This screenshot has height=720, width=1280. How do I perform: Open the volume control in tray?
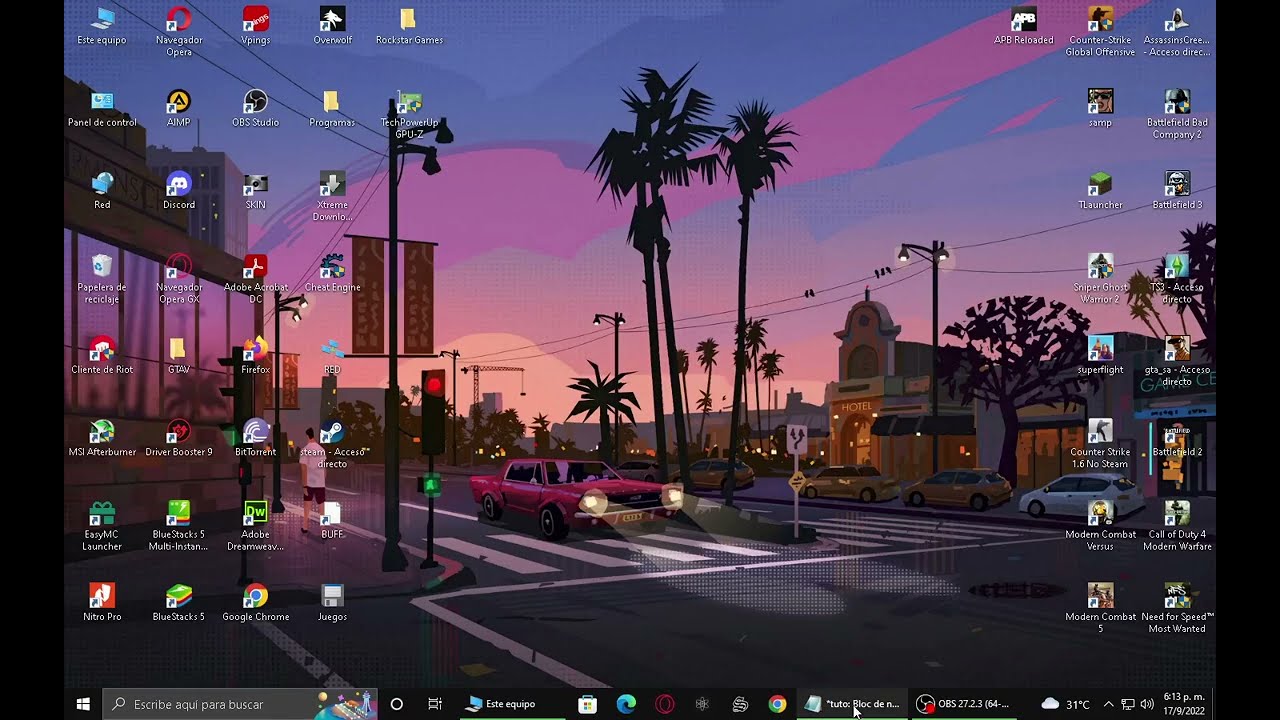coord(1146,704)
